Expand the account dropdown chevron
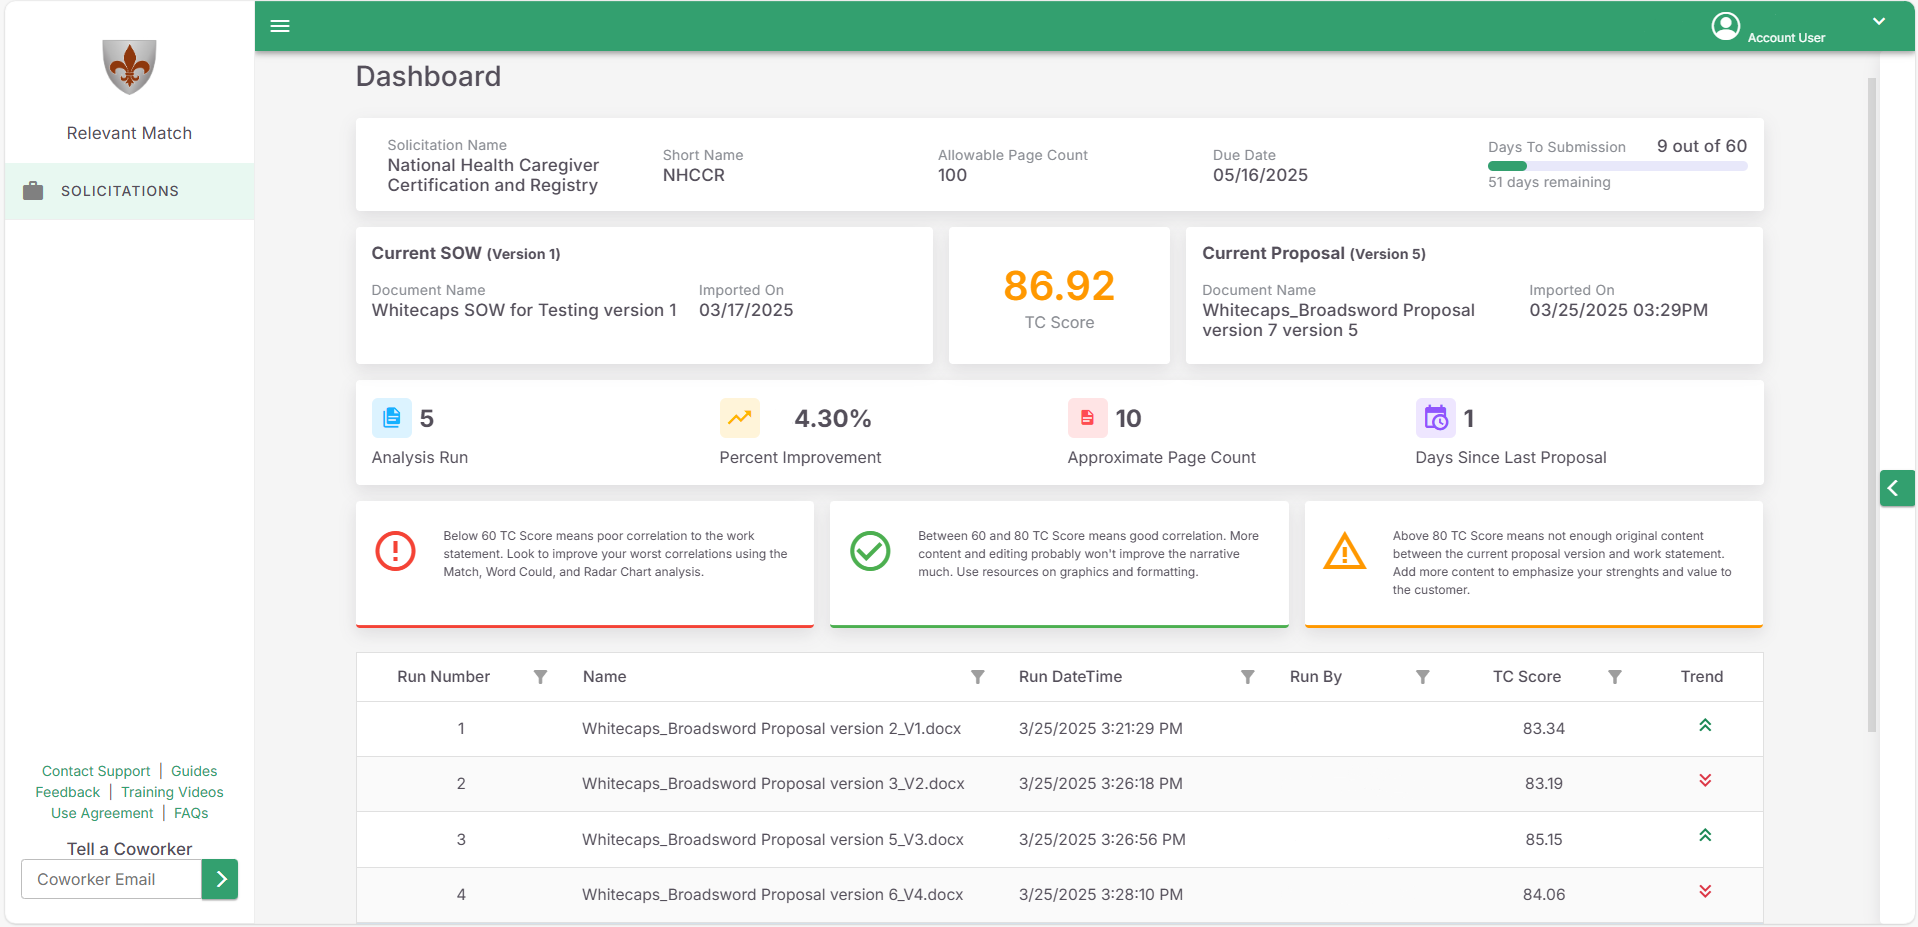Screen dimensions: 1918x927 [1879, 21]
